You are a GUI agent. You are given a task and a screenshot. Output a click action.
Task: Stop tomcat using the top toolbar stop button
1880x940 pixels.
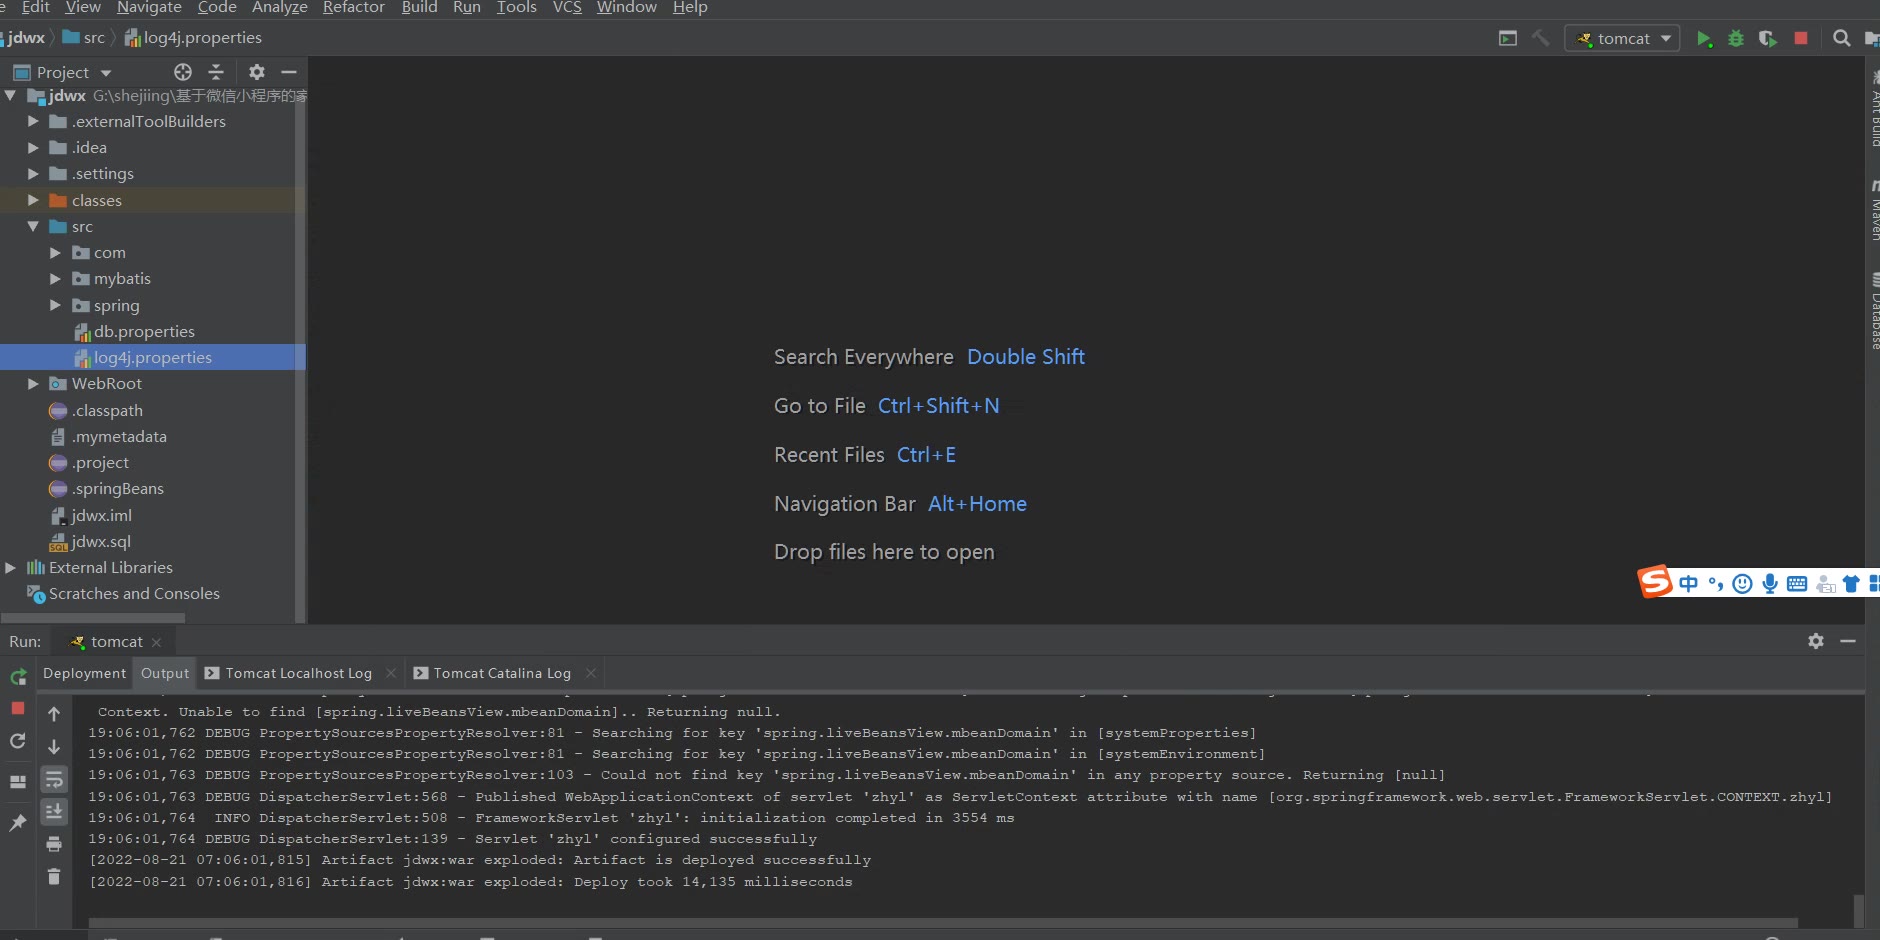1801,38
